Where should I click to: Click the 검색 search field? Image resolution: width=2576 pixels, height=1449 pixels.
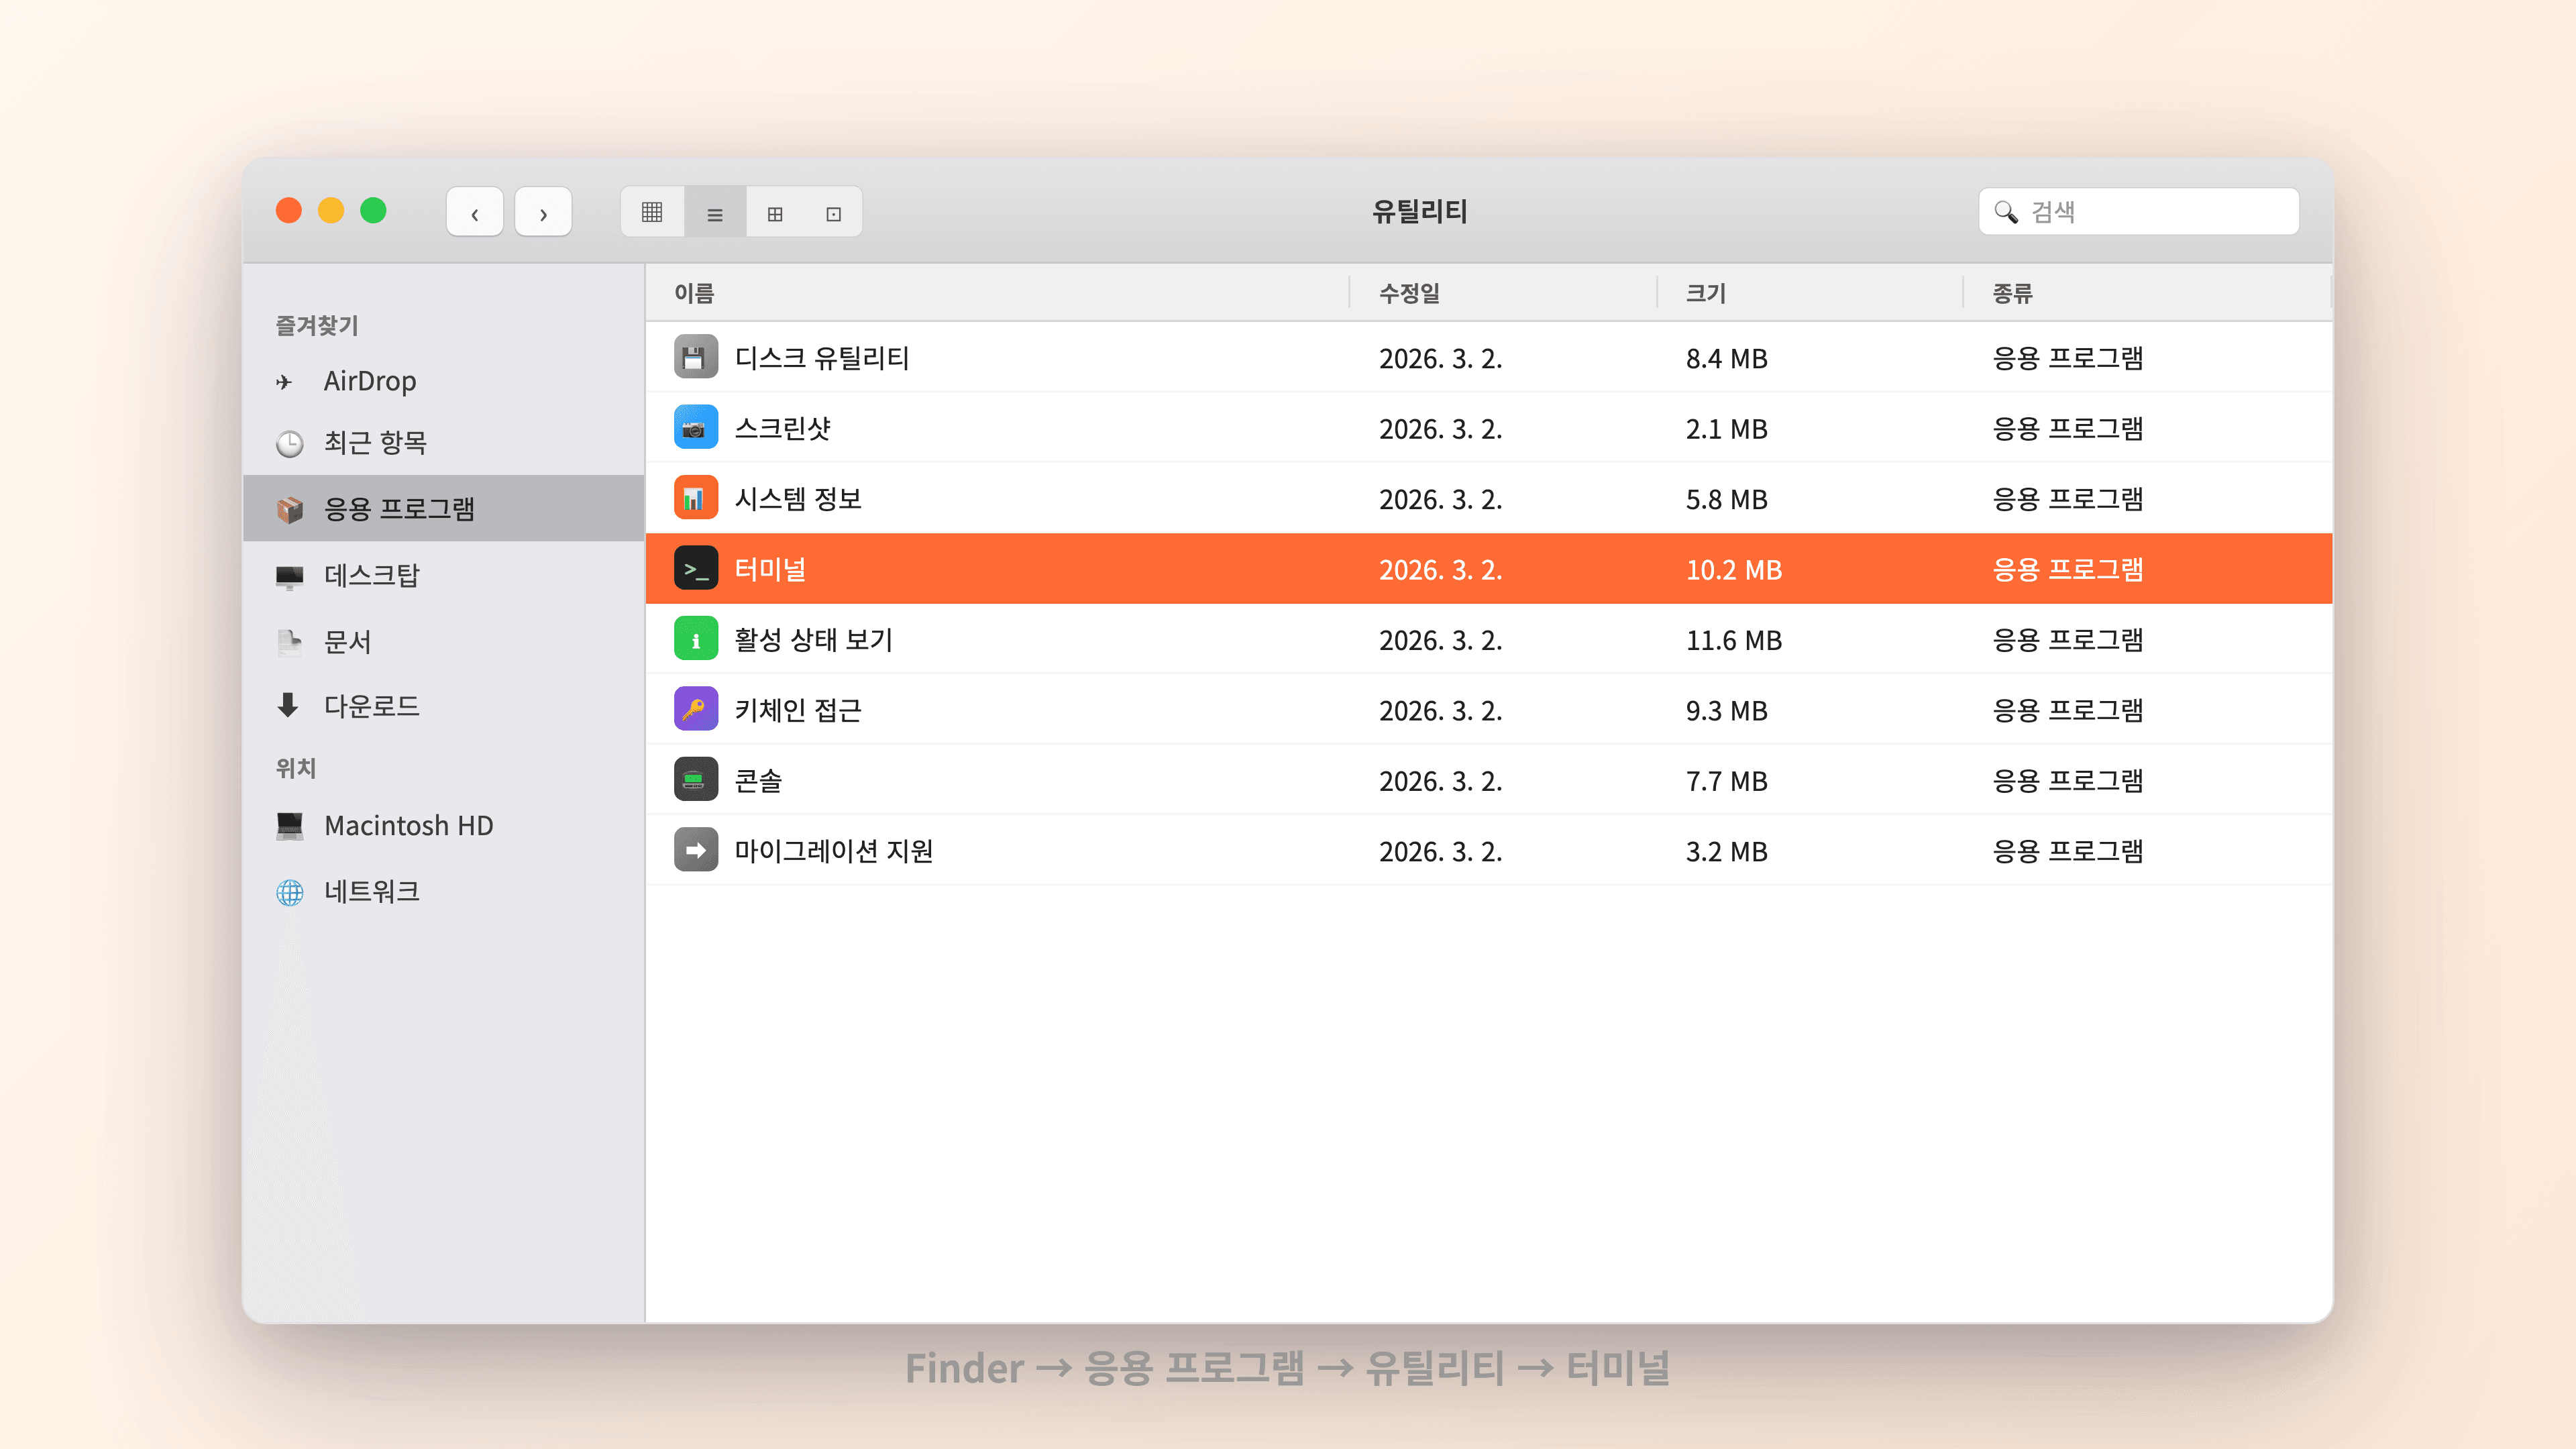pos(2138,212)
